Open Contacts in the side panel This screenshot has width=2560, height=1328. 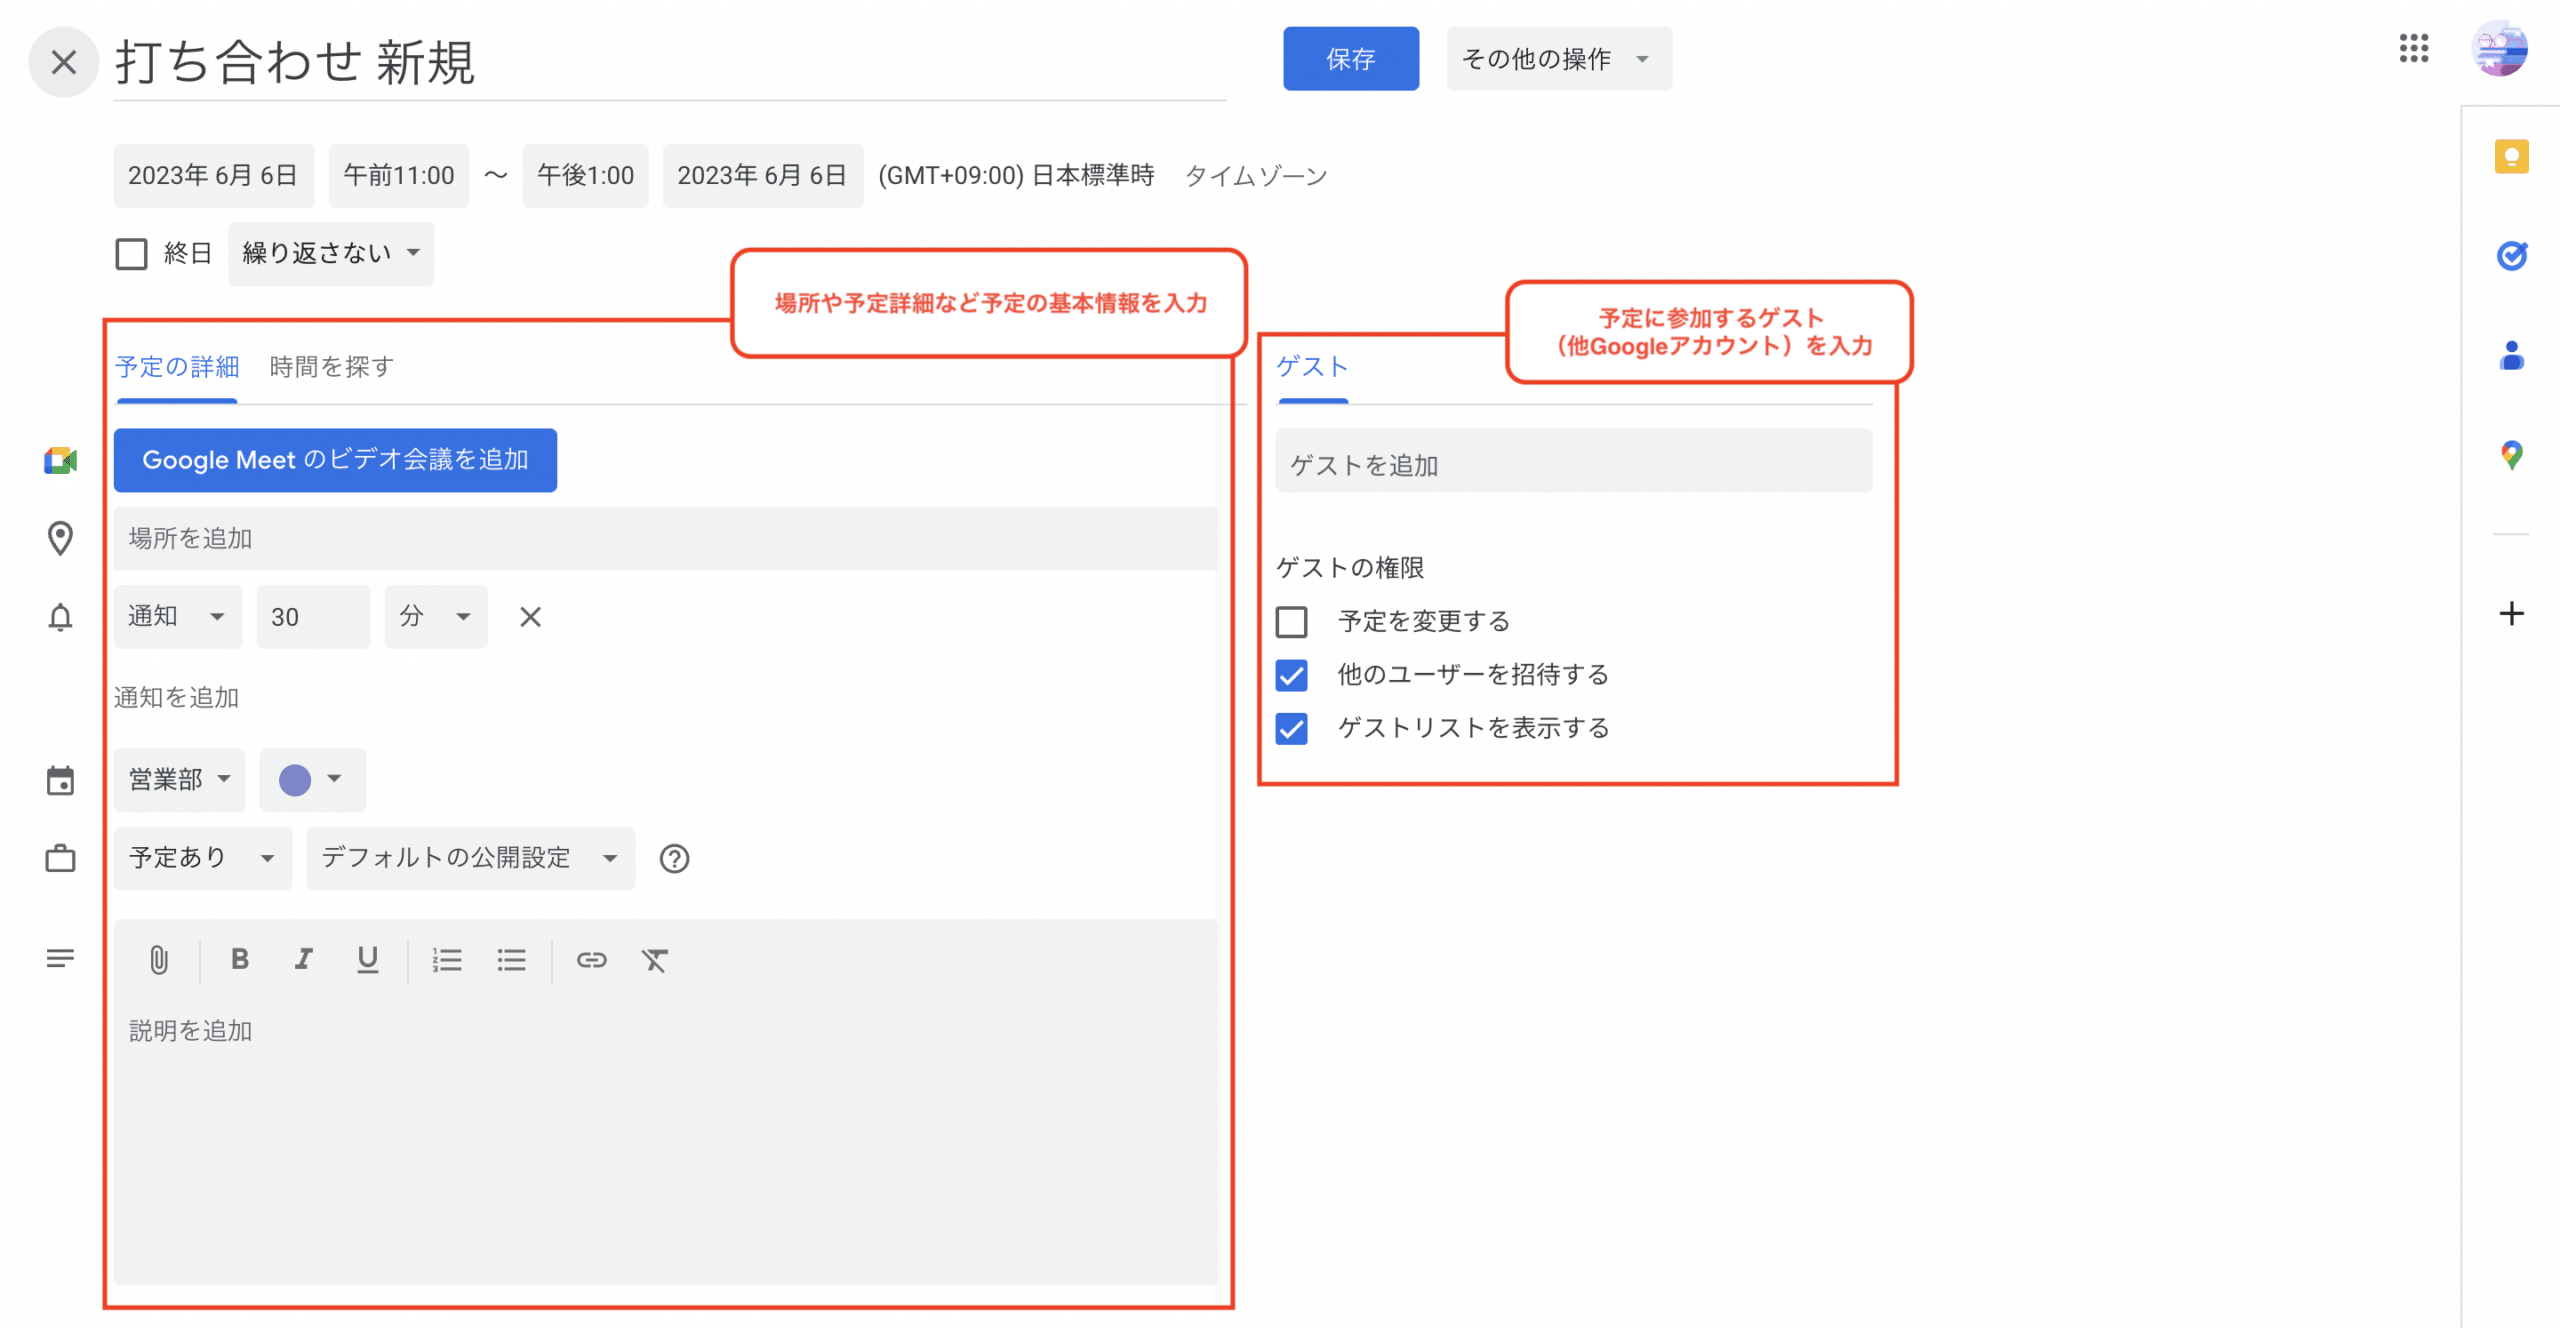2511,355
